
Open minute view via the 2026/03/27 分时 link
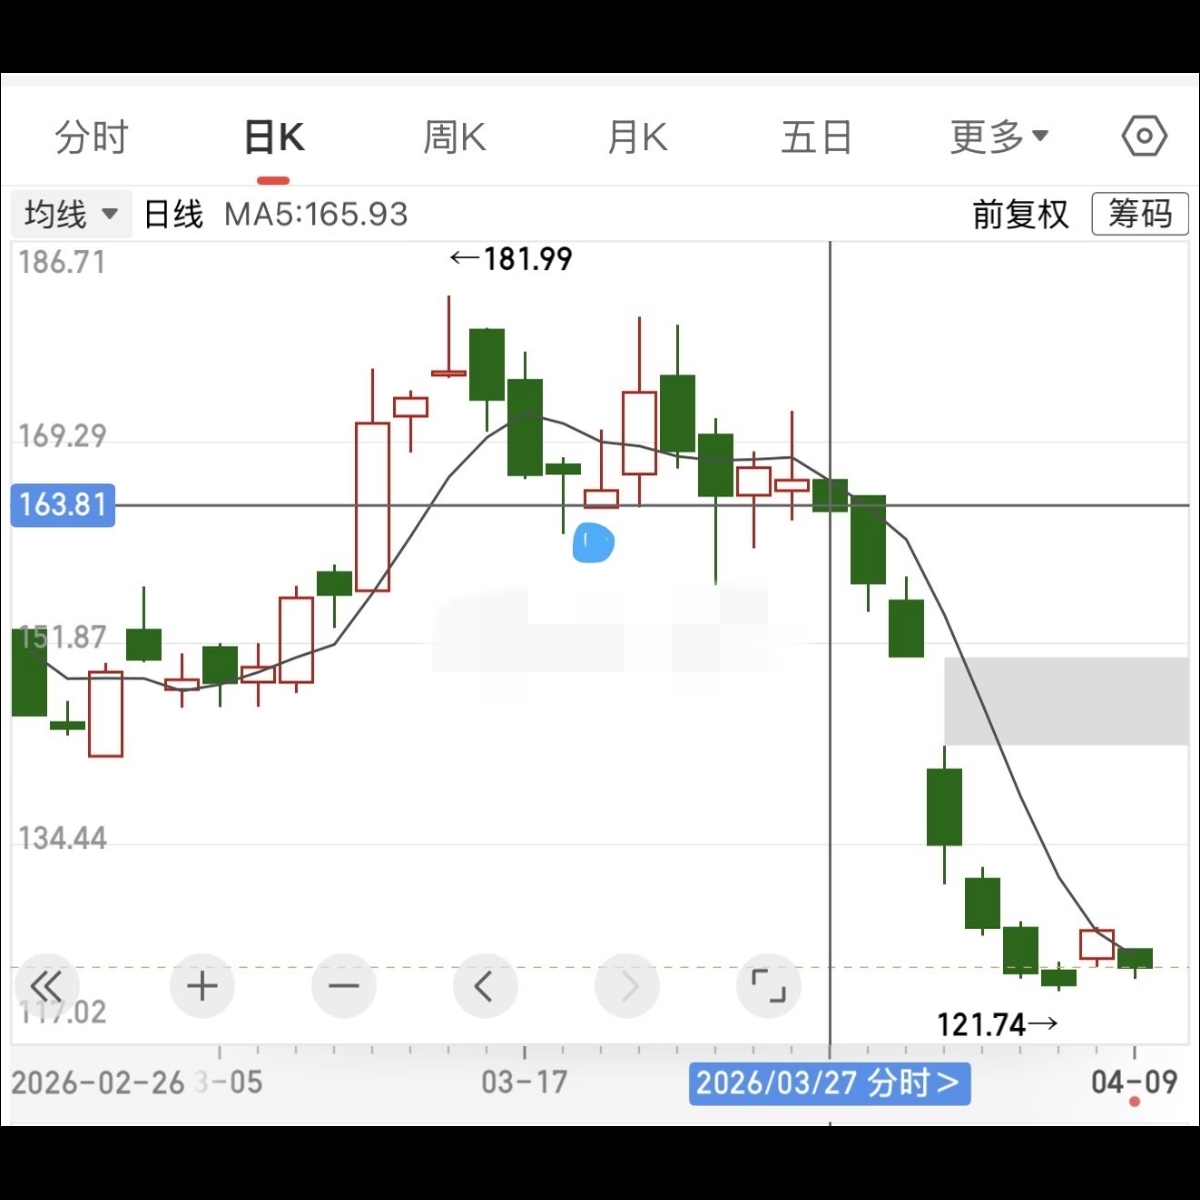(x=829, y=1083)
